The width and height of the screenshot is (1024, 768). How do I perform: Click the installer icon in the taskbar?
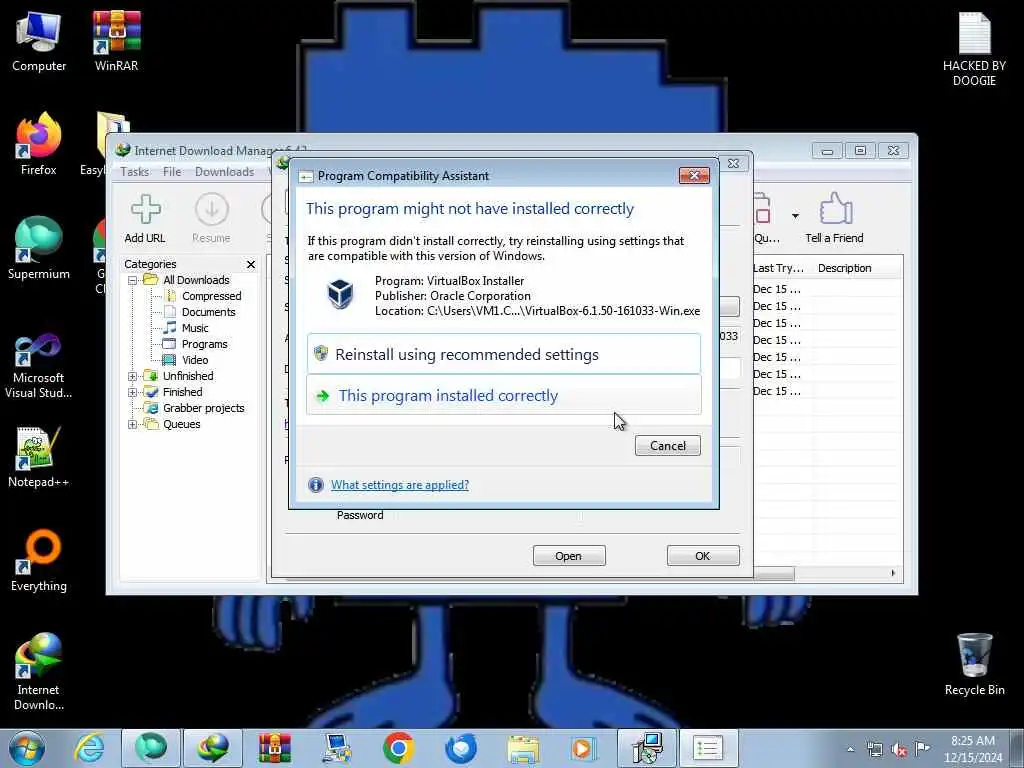point(647,748)
